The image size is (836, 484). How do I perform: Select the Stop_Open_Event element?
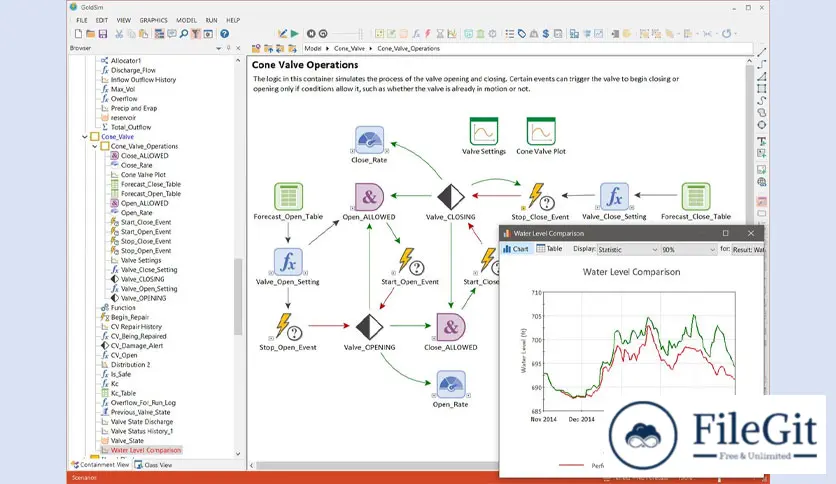pos(288,327)
